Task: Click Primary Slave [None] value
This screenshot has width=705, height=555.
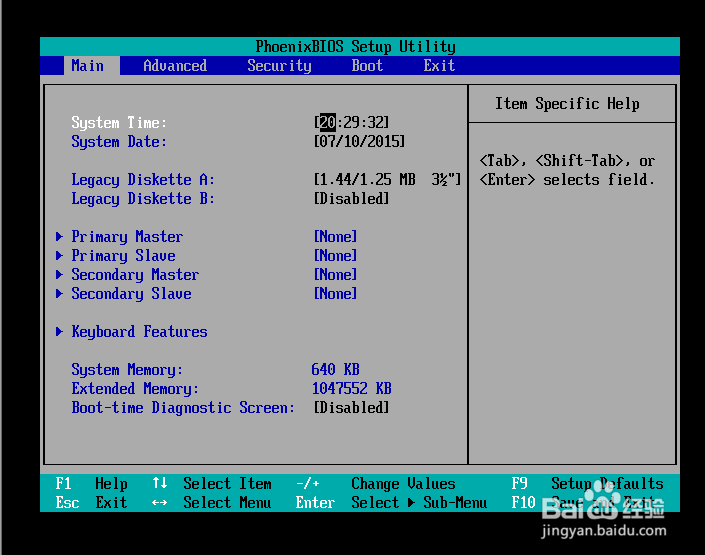Action: click(x=335, y=255)
